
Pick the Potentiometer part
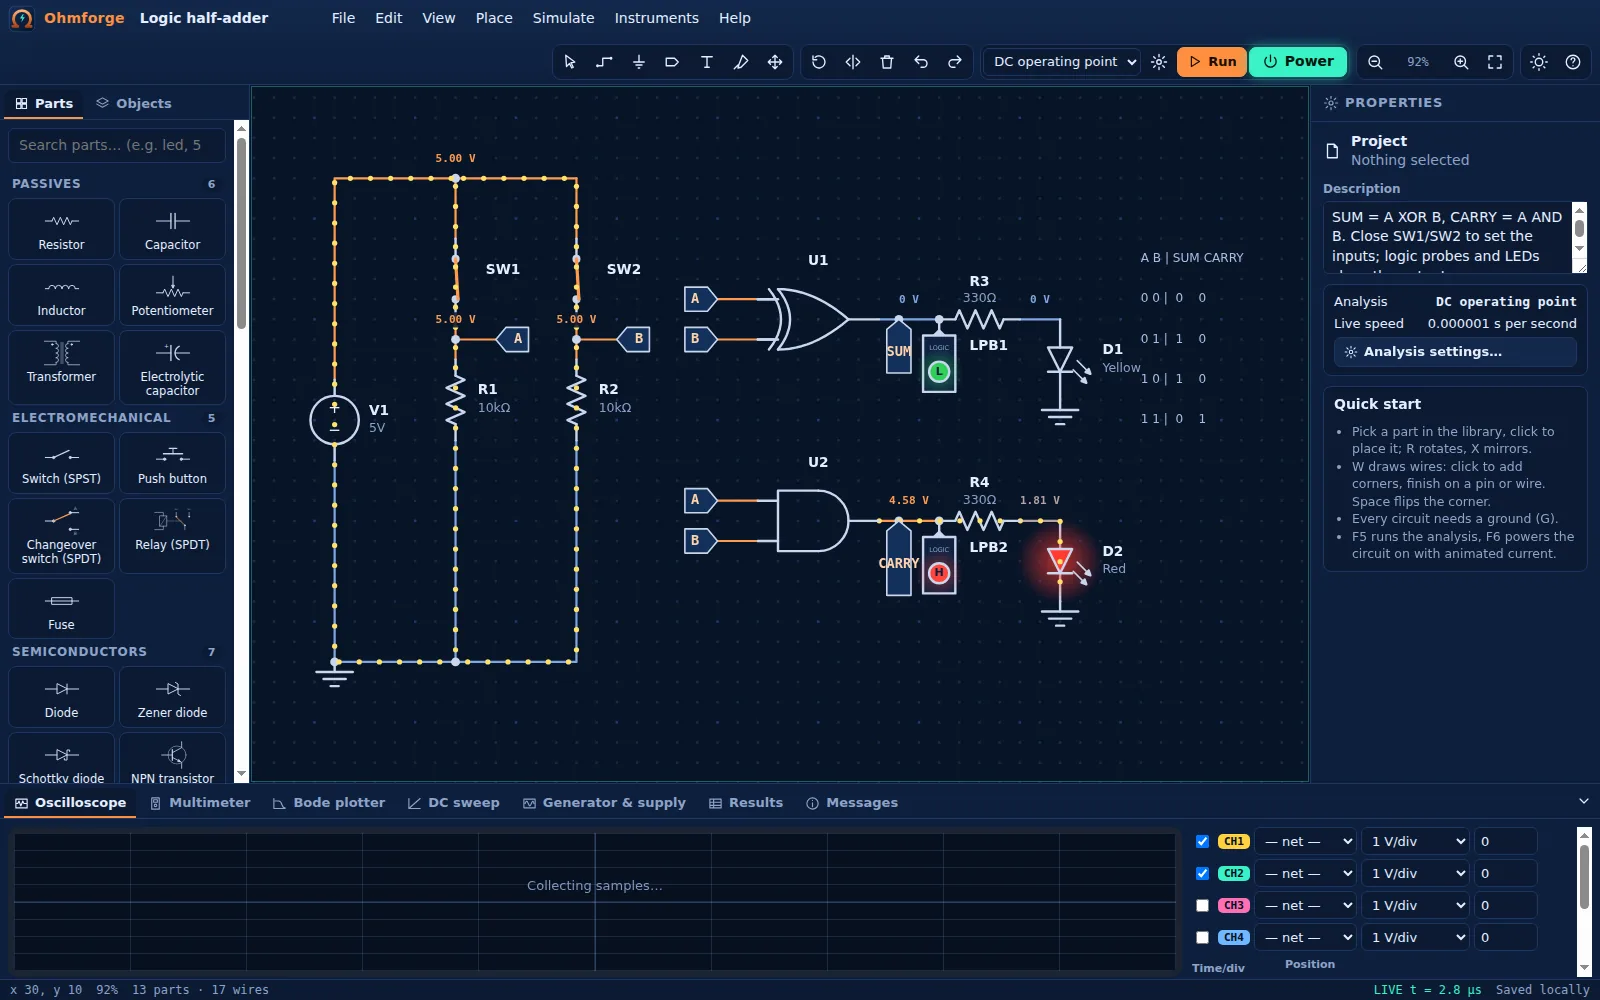[x=172, y=295]
